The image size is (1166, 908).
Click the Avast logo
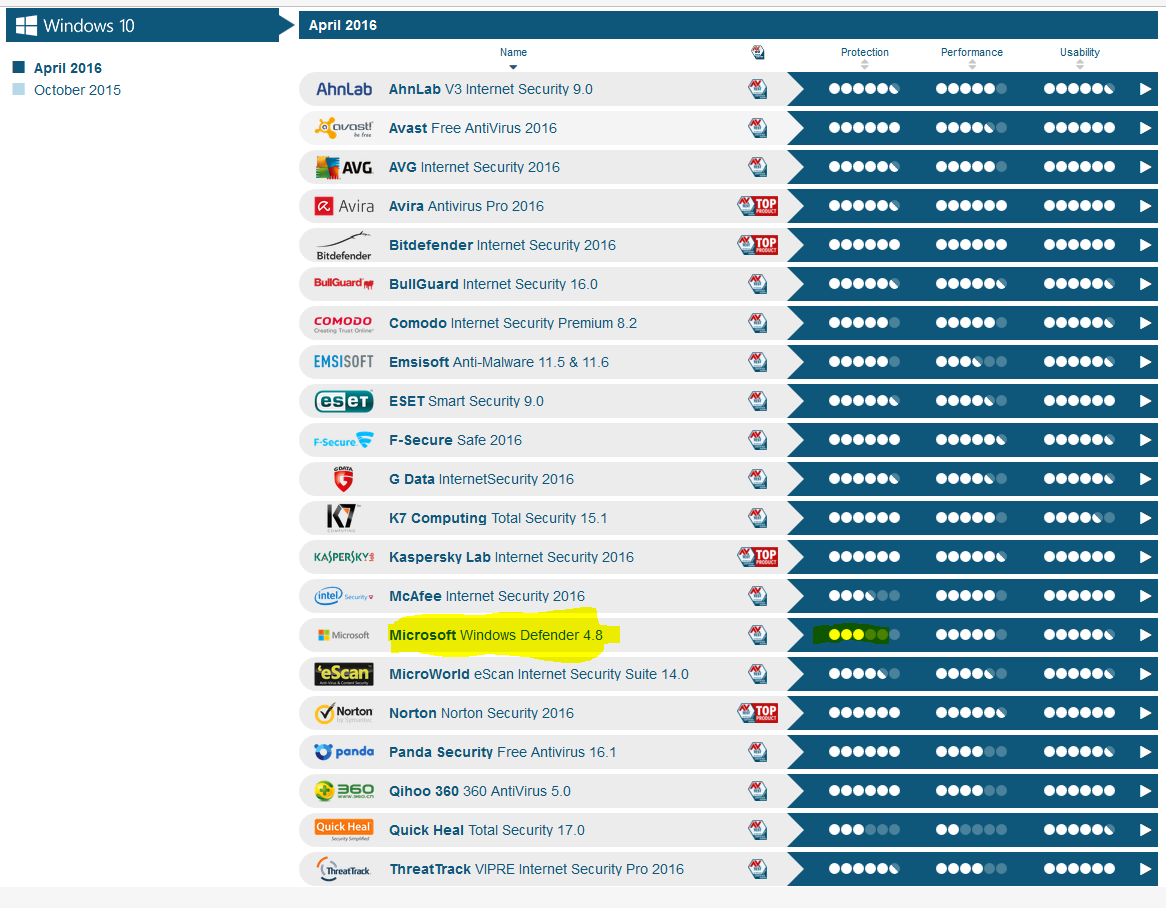pyautogui.click(x=344, y=128)
